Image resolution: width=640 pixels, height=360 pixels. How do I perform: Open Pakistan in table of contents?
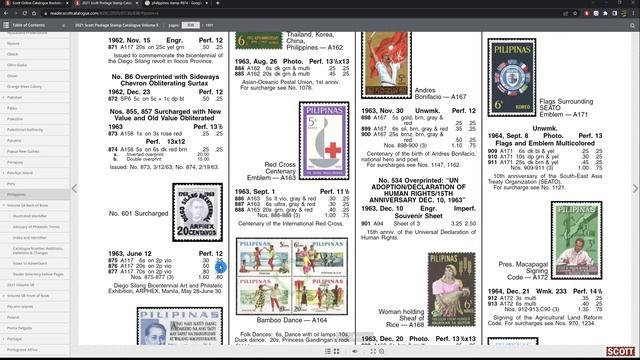point(15,98)
